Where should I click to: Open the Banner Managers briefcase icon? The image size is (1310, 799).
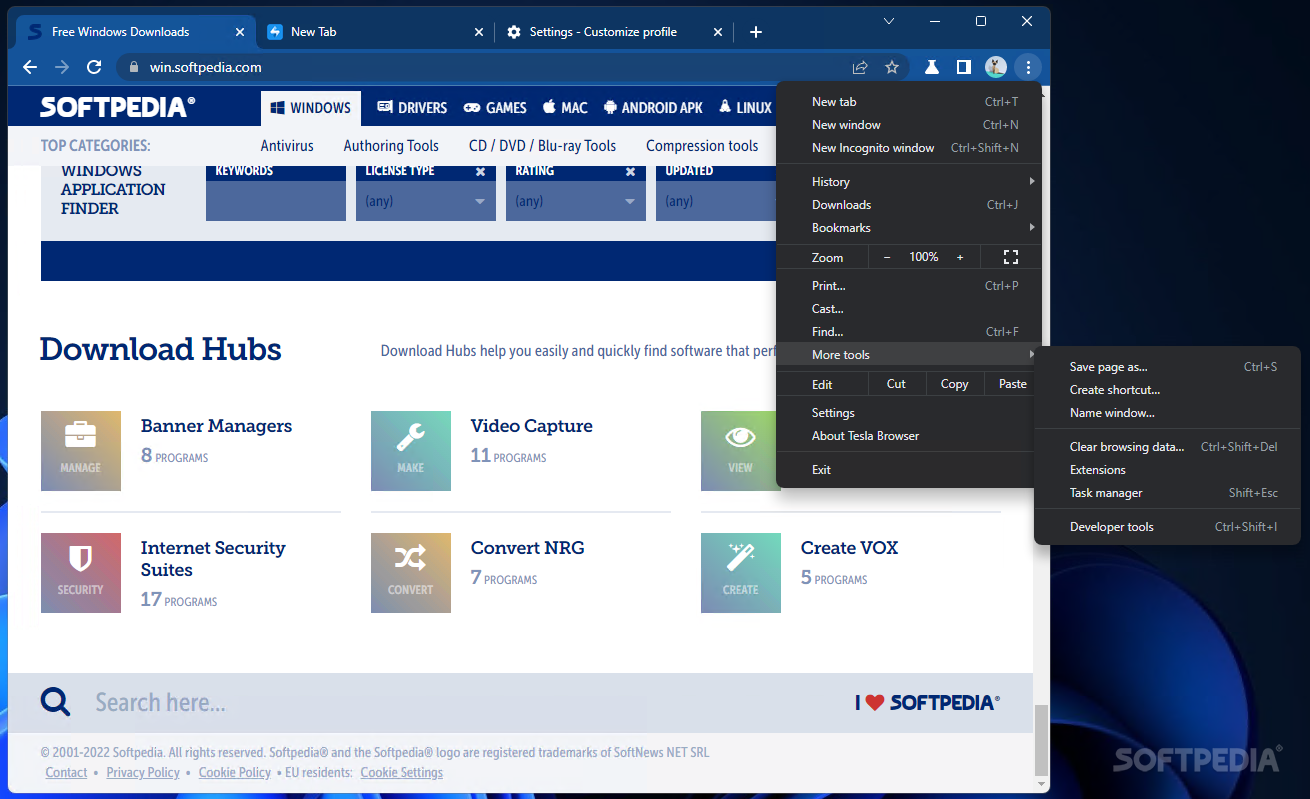tap(81, 451)
